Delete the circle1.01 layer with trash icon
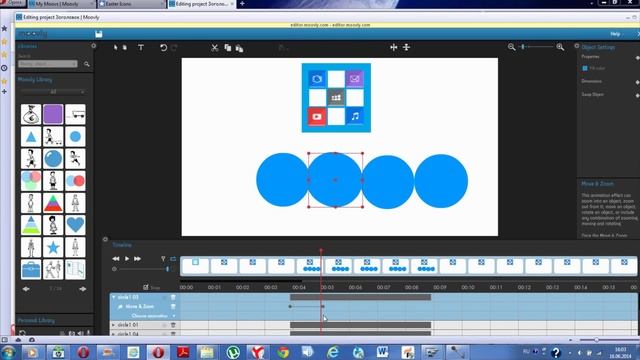The width and height of the screenshot is (640, 360). tap(173, 325)
